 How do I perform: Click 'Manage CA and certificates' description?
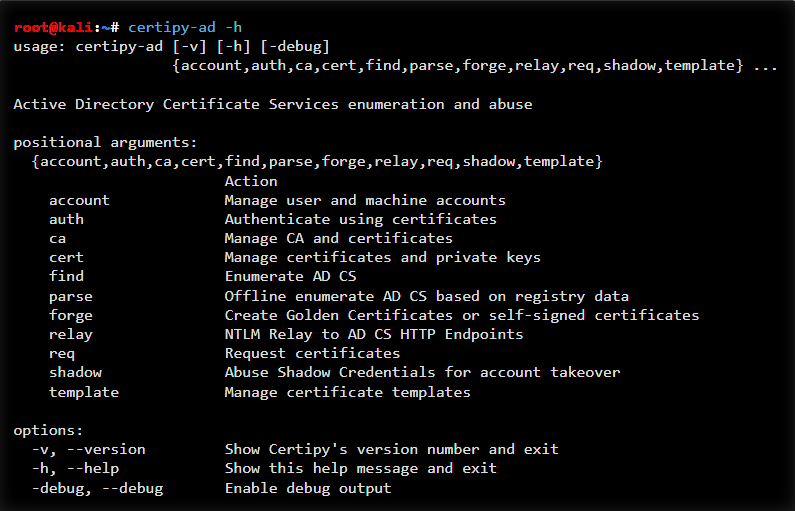coord(339,238)
